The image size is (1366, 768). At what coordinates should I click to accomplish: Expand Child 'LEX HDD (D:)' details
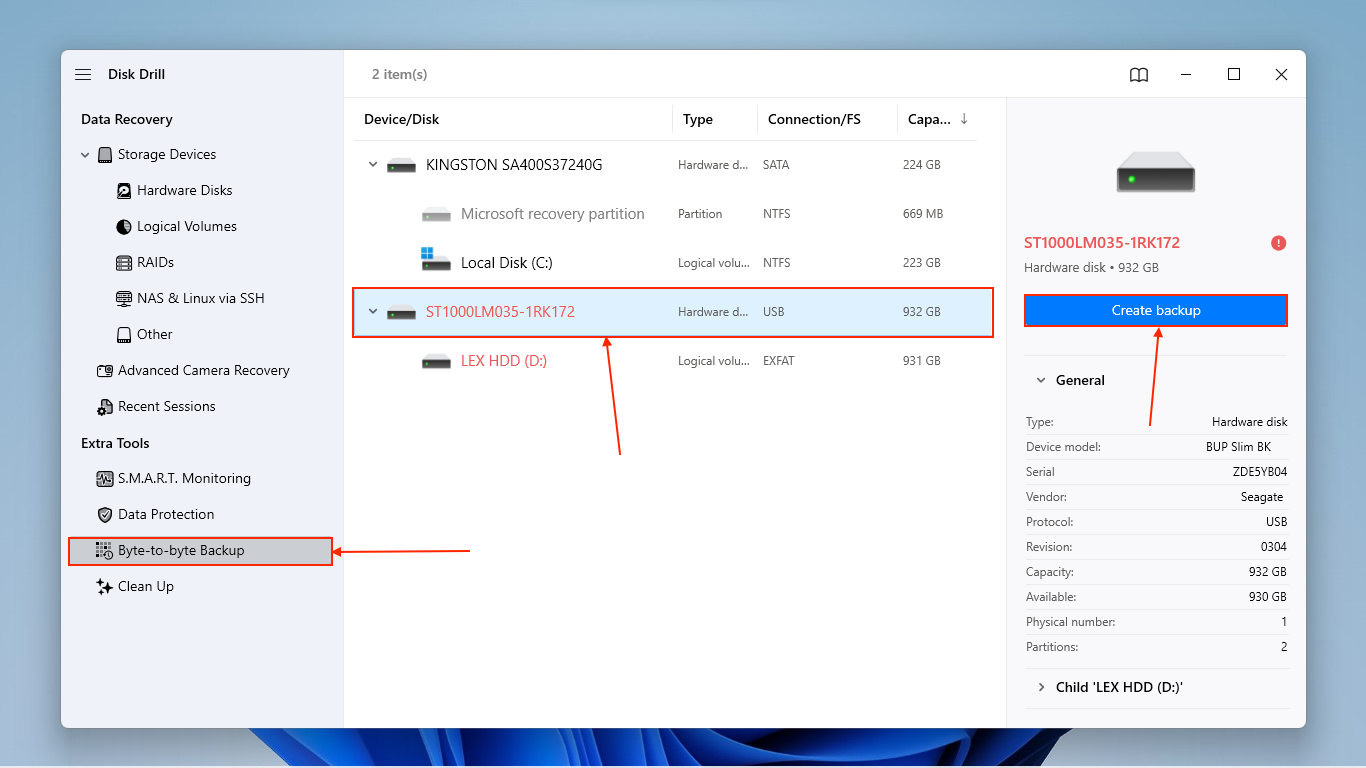tap(1040, 687)
